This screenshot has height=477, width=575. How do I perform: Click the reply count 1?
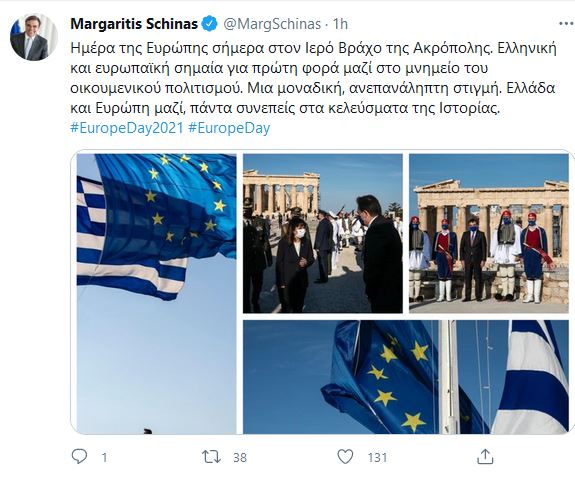tap(105, 458)
